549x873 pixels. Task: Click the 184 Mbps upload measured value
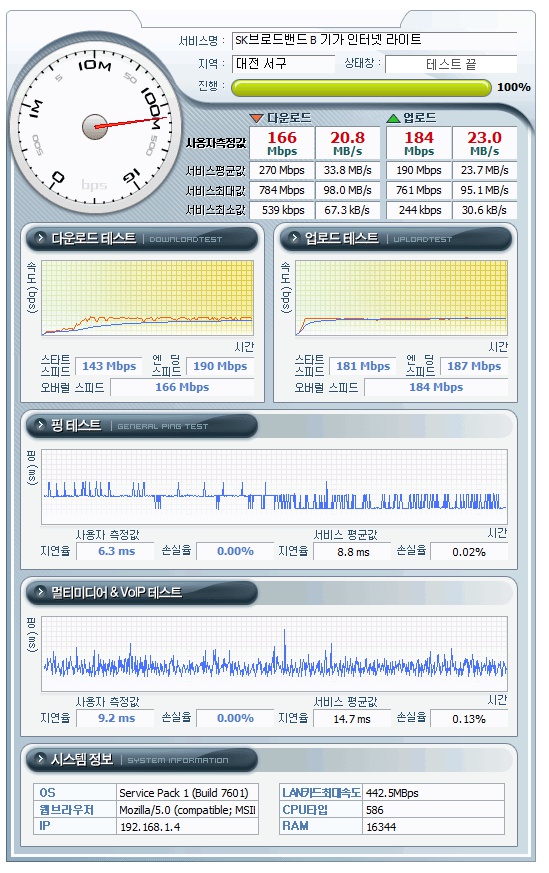(x=419, y=143)
